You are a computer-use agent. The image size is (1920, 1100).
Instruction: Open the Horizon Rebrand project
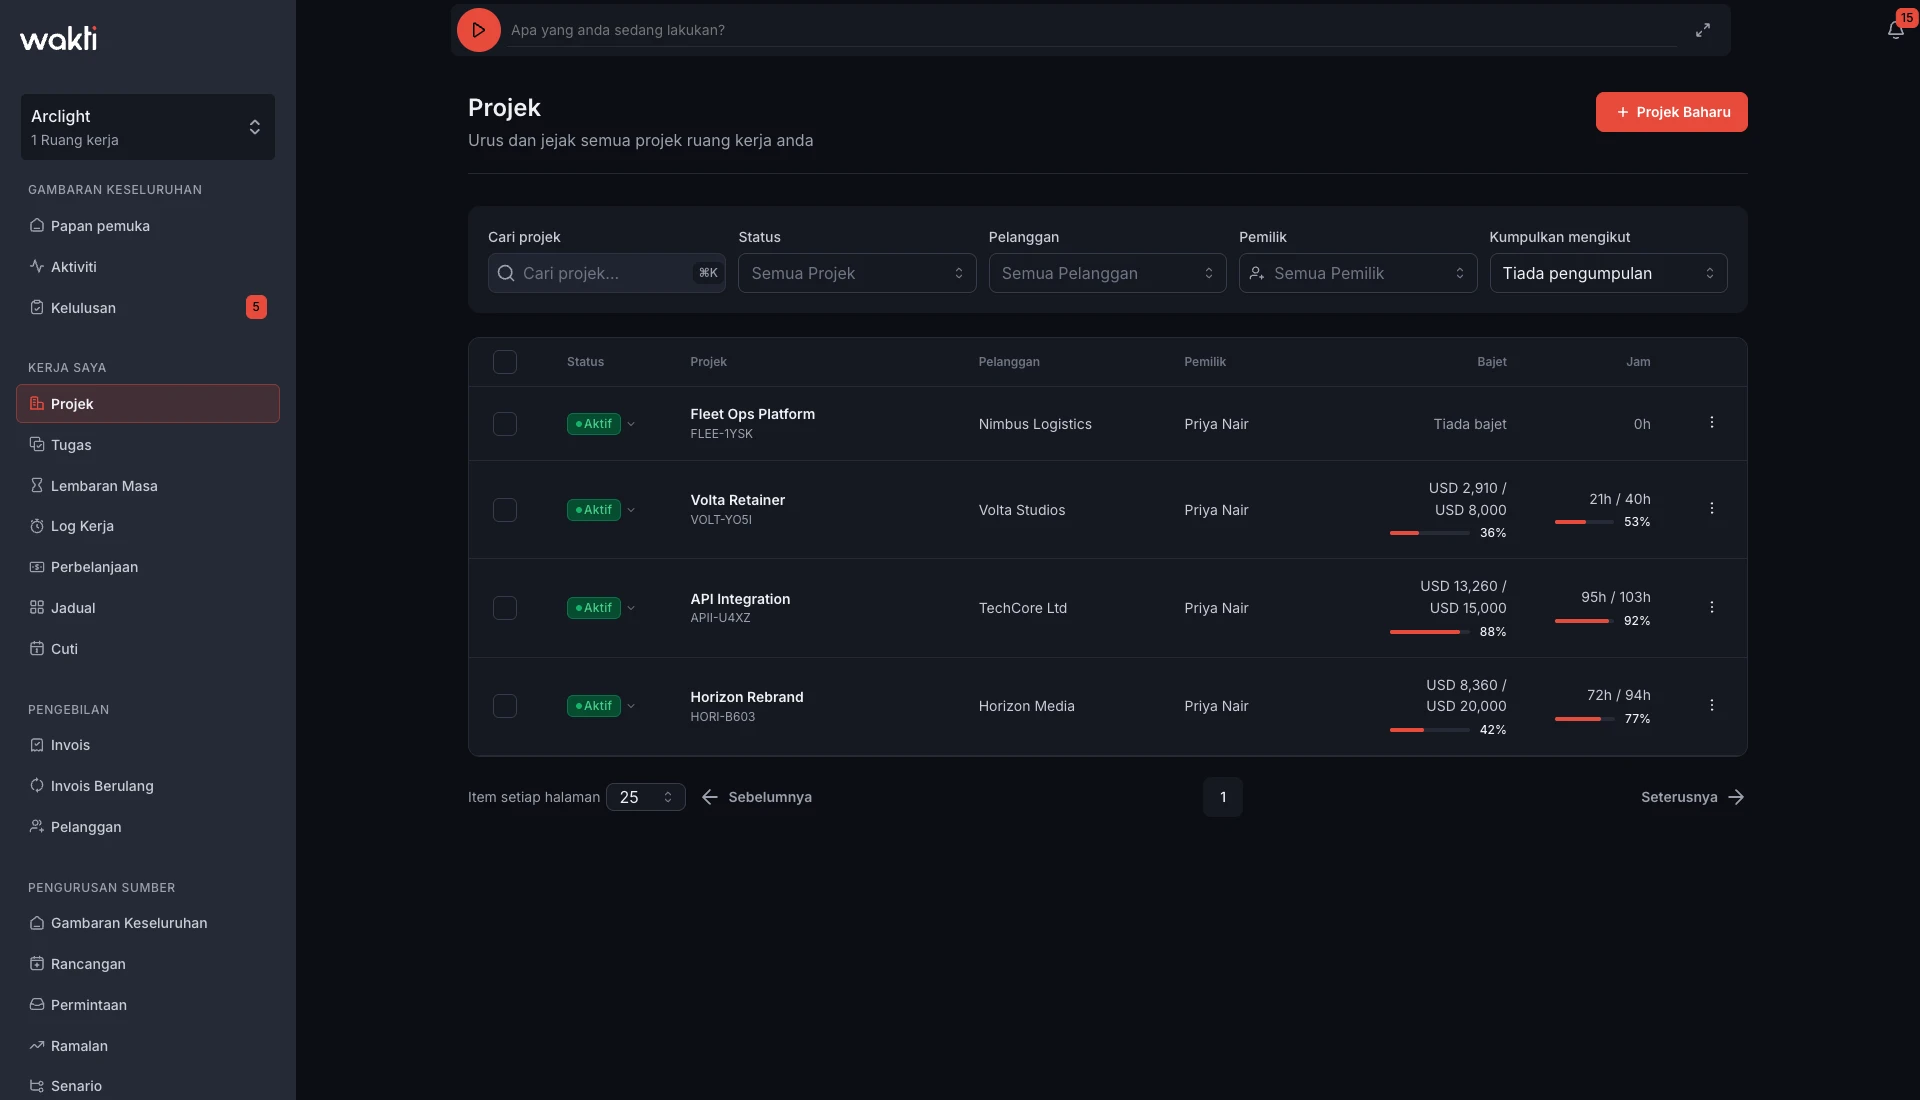(746, 697)
